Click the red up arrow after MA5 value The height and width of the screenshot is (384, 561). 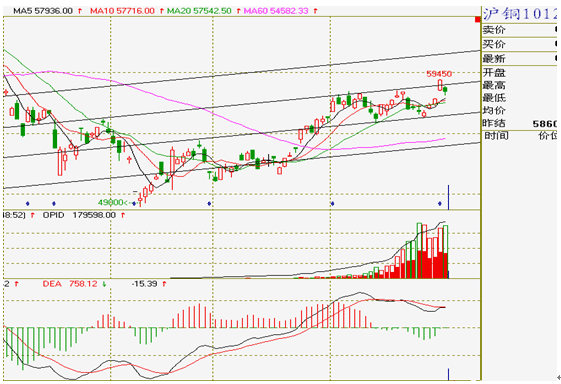coord(80,11)
